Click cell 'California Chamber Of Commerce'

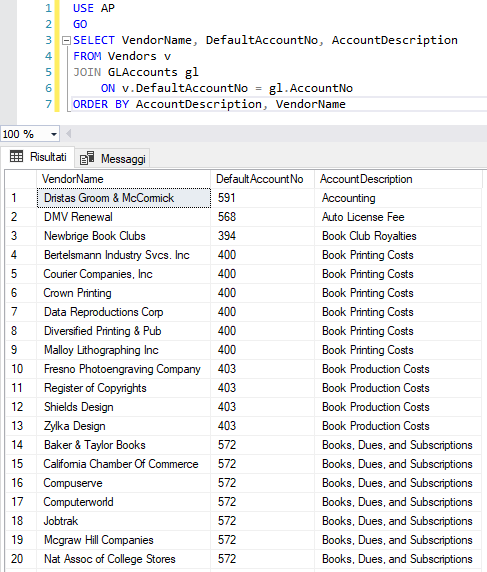[x=124, y=464]
